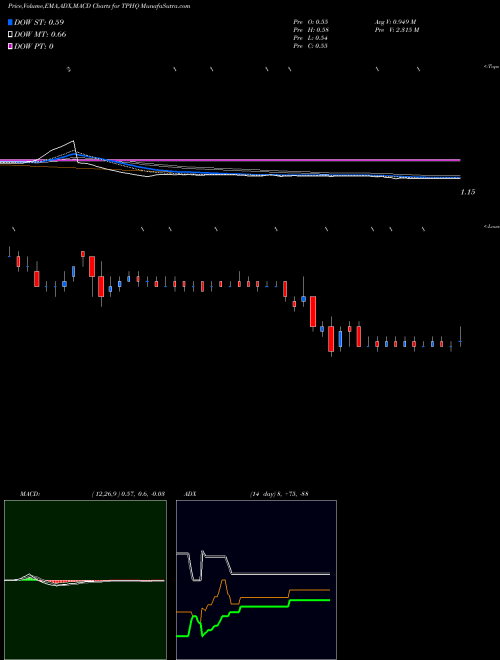This screenshot has width=500, height=660.
Task: Click the ADX (14 day) parameter values
Action: click(x=278, y=493)
